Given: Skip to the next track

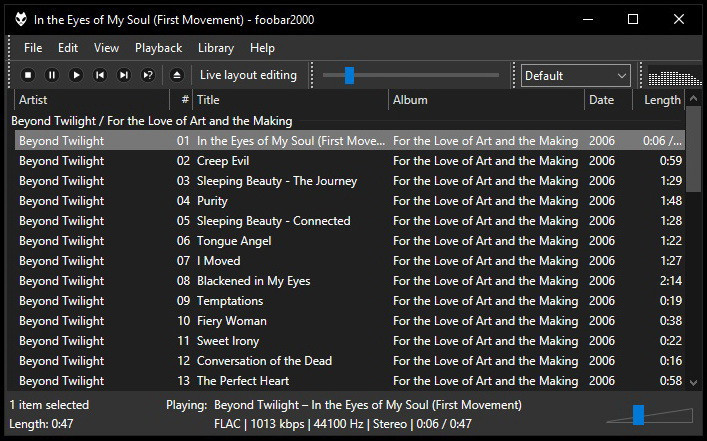Looking at the screenshot, I should pos(124,75).
